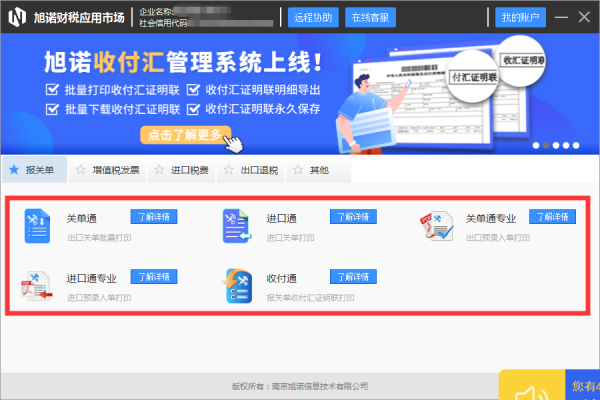Click the star icon on 增值税发票 tab
Viewport: 600px width, 400px height.
[x=80, y=170]
